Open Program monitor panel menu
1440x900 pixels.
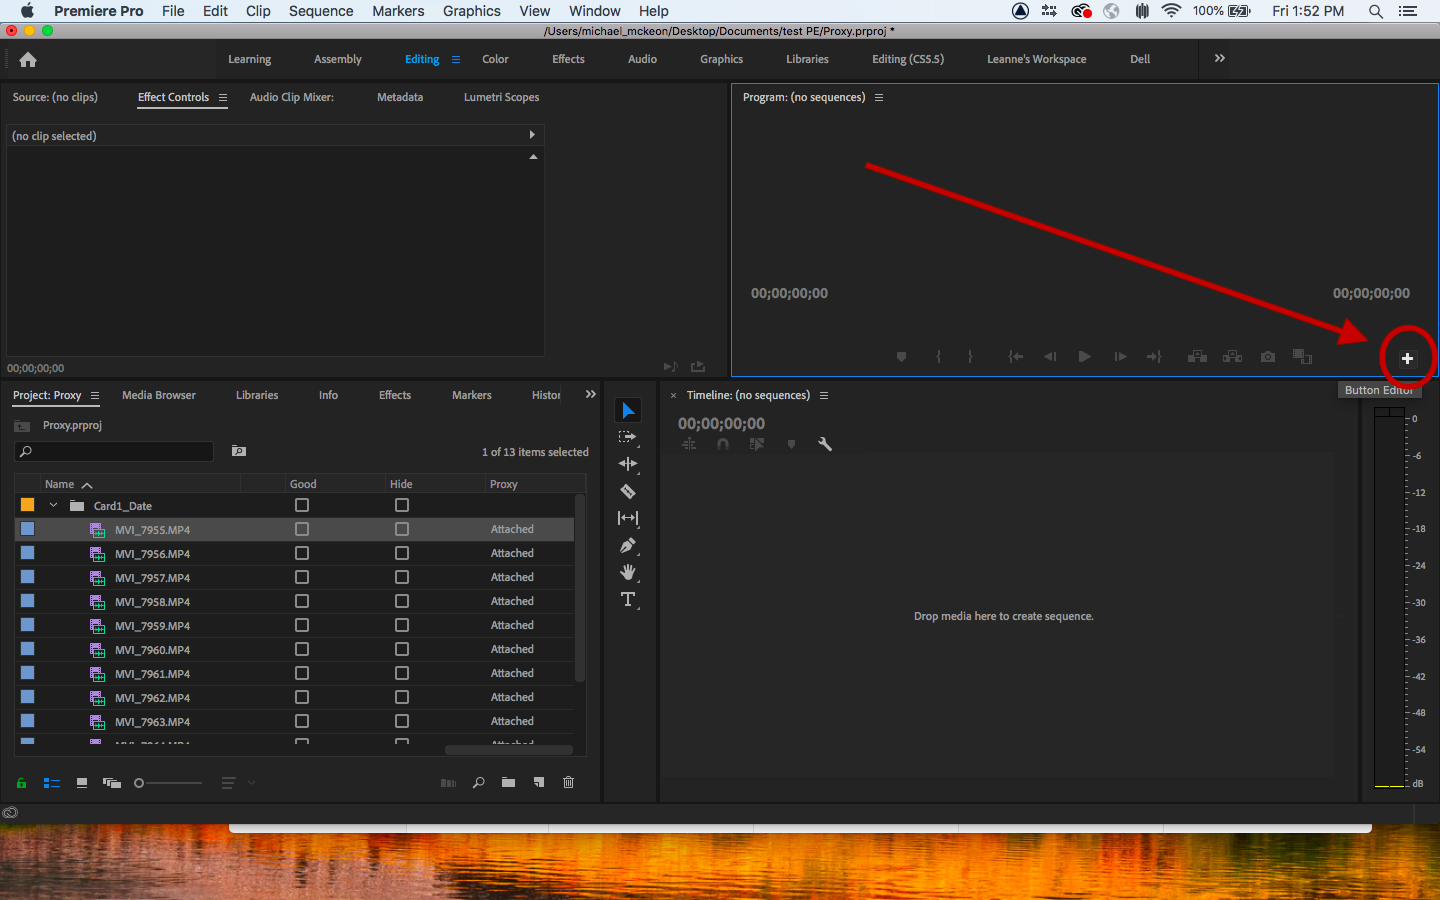coord(879,98)
